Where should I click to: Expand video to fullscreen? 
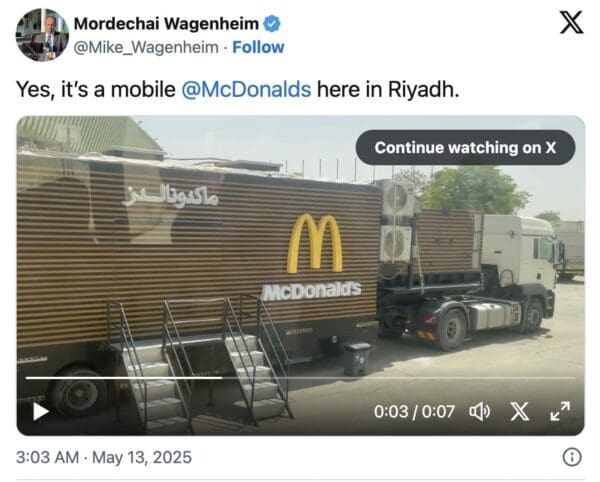[560, 412]
